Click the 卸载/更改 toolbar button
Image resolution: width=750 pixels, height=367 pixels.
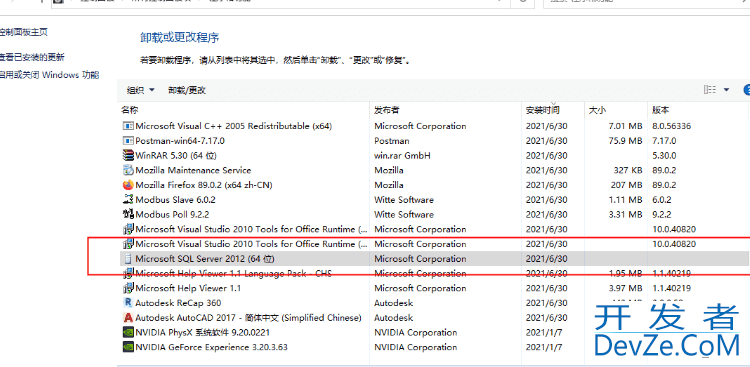coord(187,90)
